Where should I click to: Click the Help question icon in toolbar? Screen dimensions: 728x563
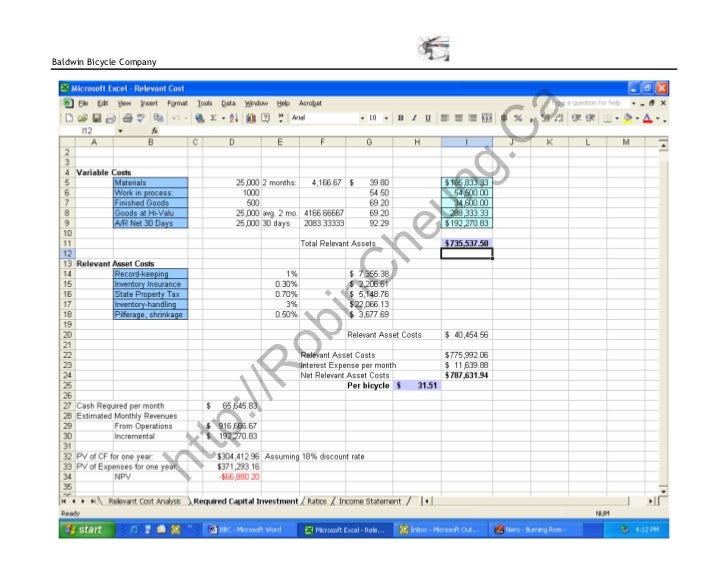[x=266, y=118]
